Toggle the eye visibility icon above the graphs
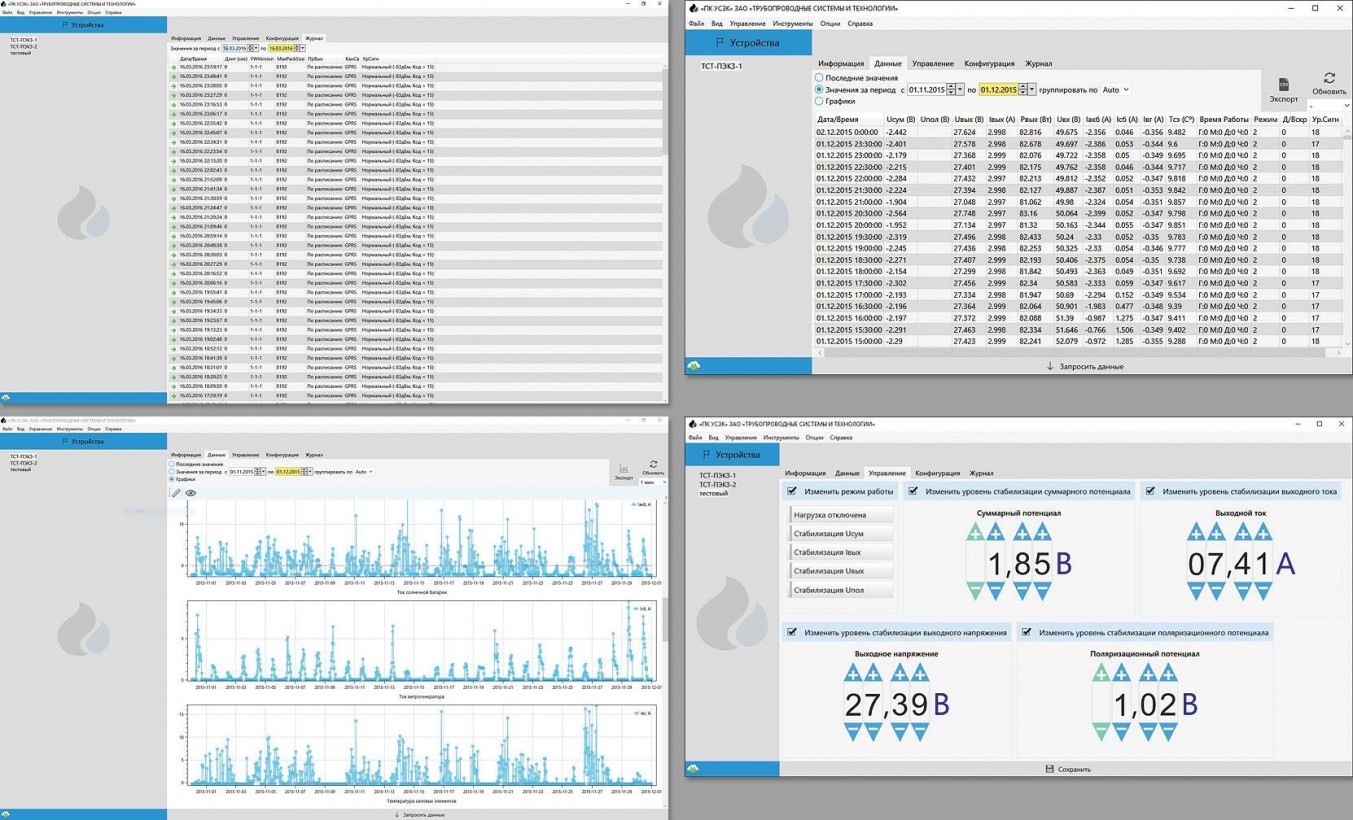1353x820 pixels. click(x=191, y=493)
